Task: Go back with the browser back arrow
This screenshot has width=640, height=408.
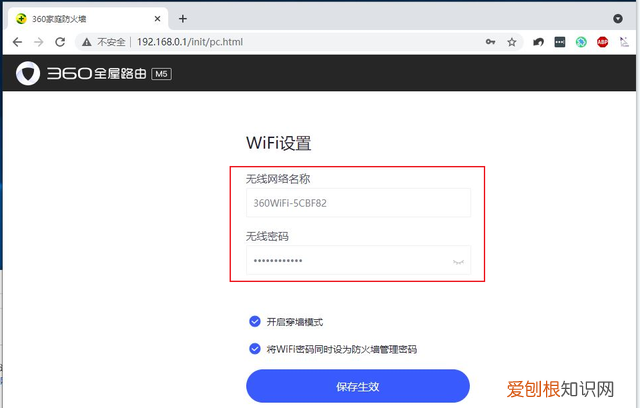Action: point(17,42)
